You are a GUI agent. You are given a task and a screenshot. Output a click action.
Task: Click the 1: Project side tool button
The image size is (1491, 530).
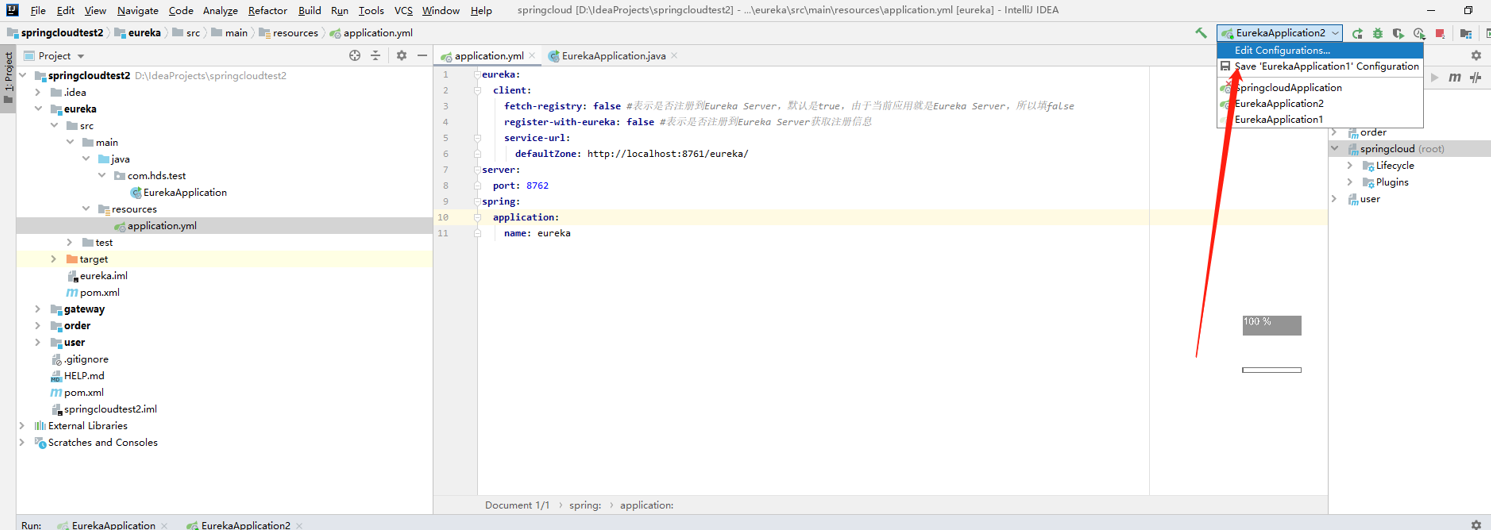click(x=8, y=80)
